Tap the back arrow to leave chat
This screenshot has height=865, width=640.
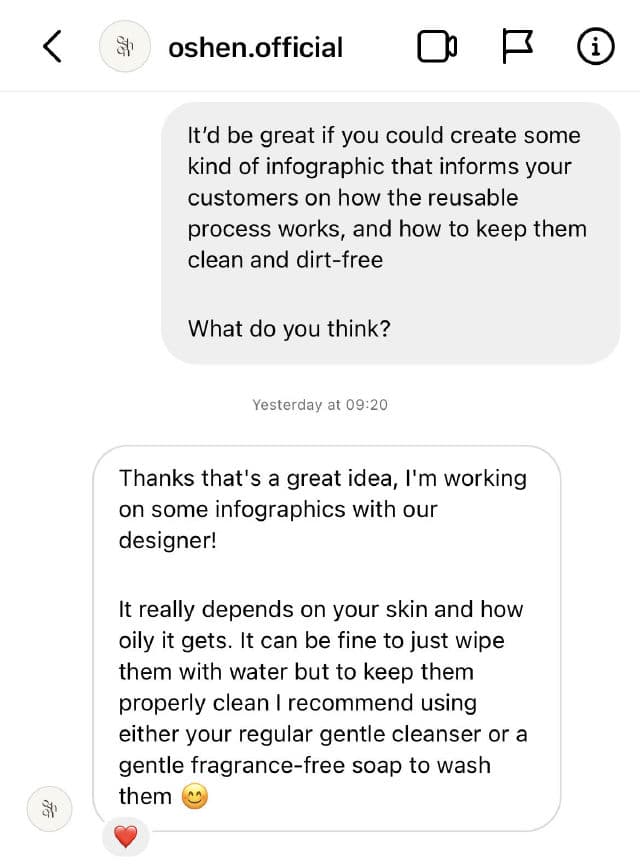[53, 46]
